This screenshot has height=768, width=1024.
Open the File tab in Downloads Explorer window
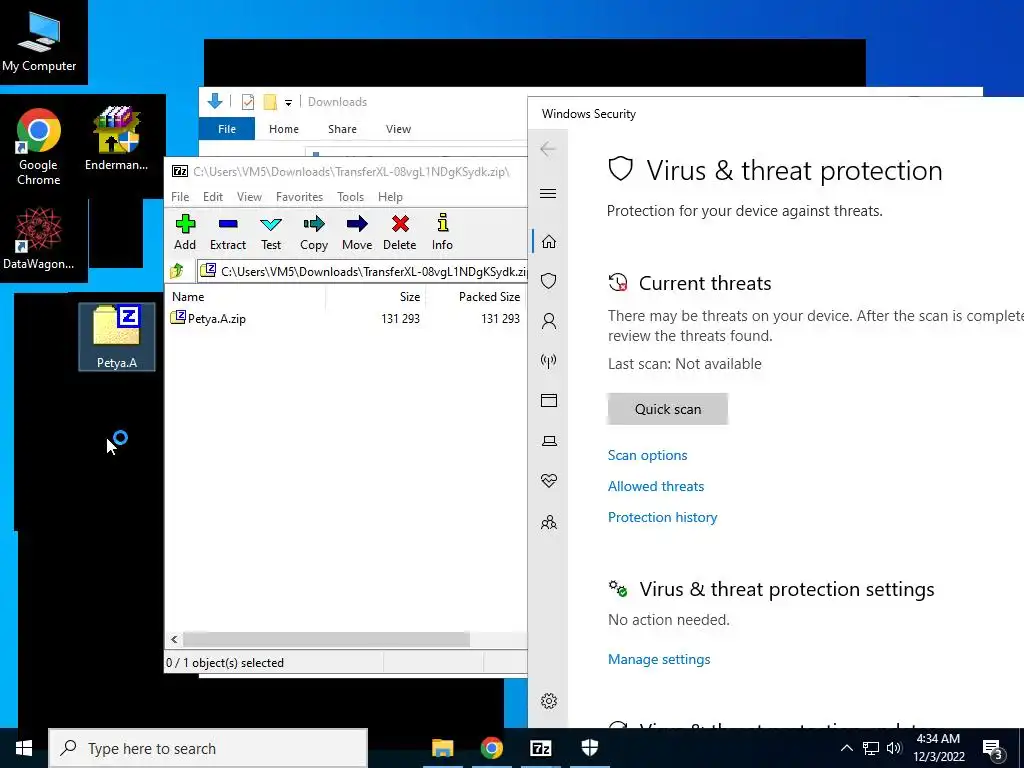(x=227, y=129)
